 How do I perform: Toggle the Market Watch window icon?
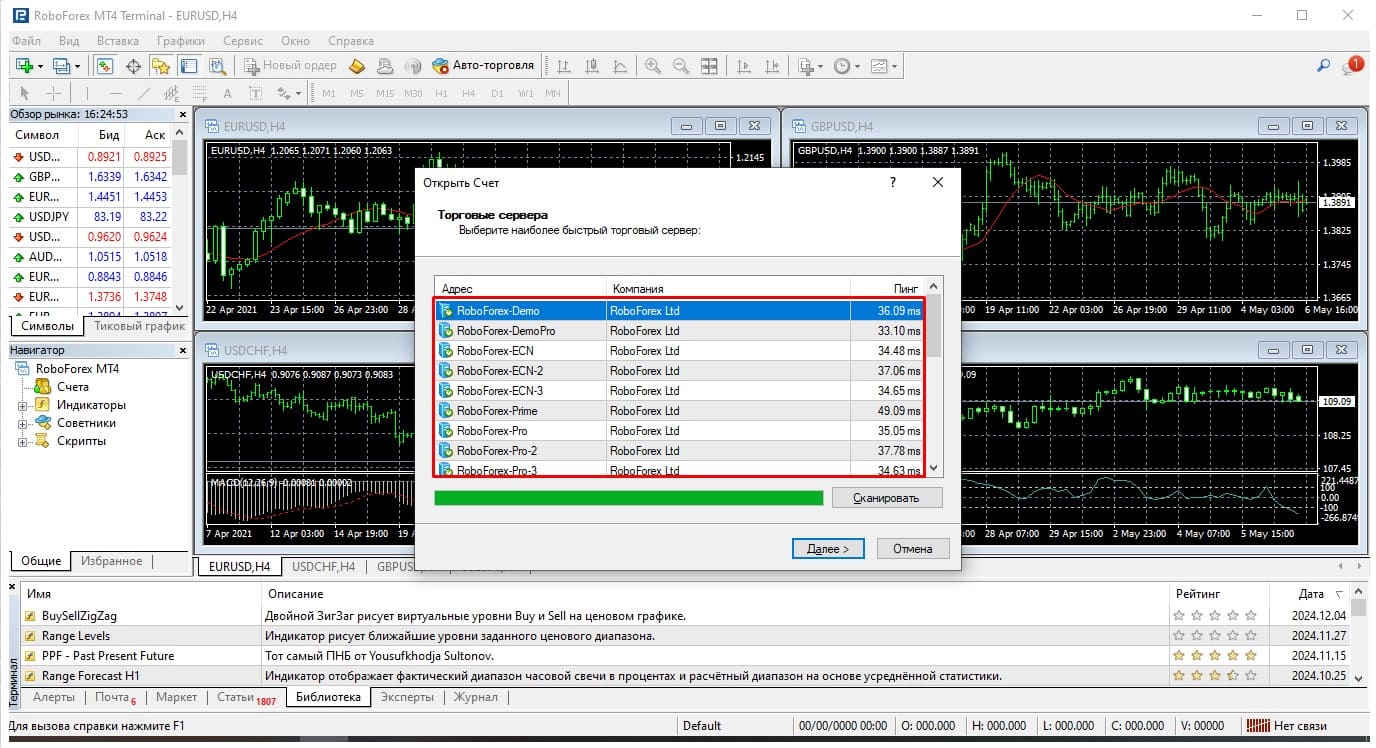coord(105,66)
